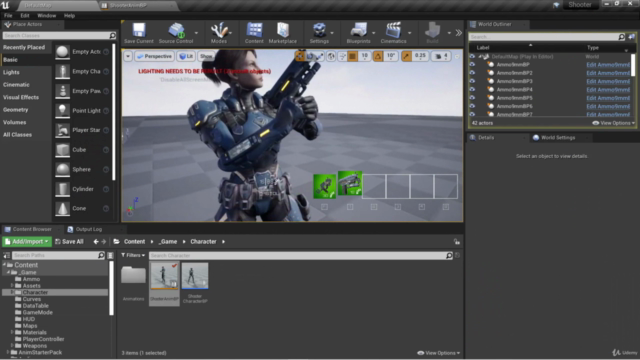Toggle viewport scale snapping
The width and height of the screenshot is (640, 360).
tap(406, 56)
